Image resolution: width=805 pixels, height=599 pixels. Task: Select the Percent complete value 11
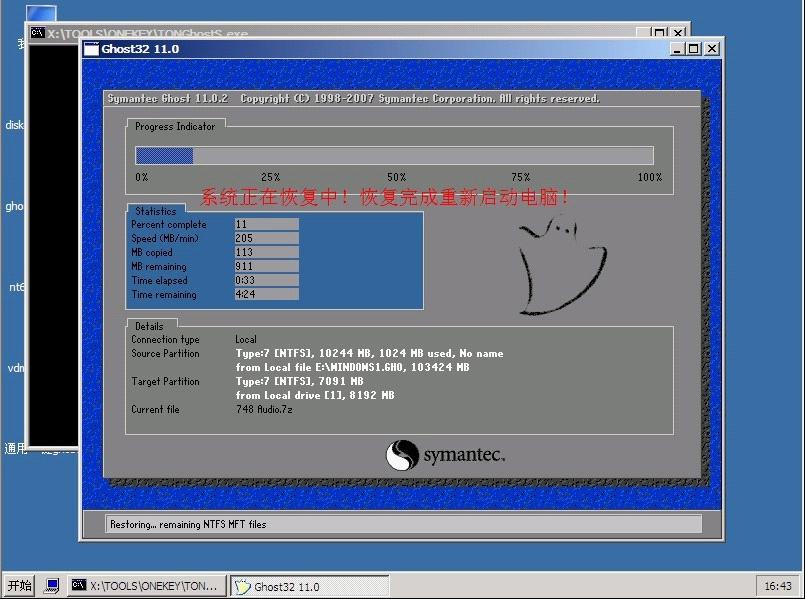266,224
